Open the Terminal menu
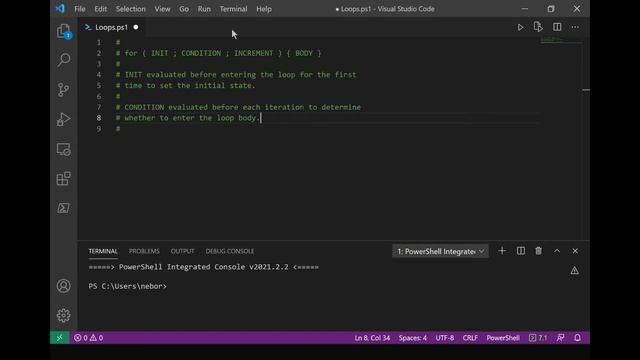640x360 pixels. click(x=233, y=9)
